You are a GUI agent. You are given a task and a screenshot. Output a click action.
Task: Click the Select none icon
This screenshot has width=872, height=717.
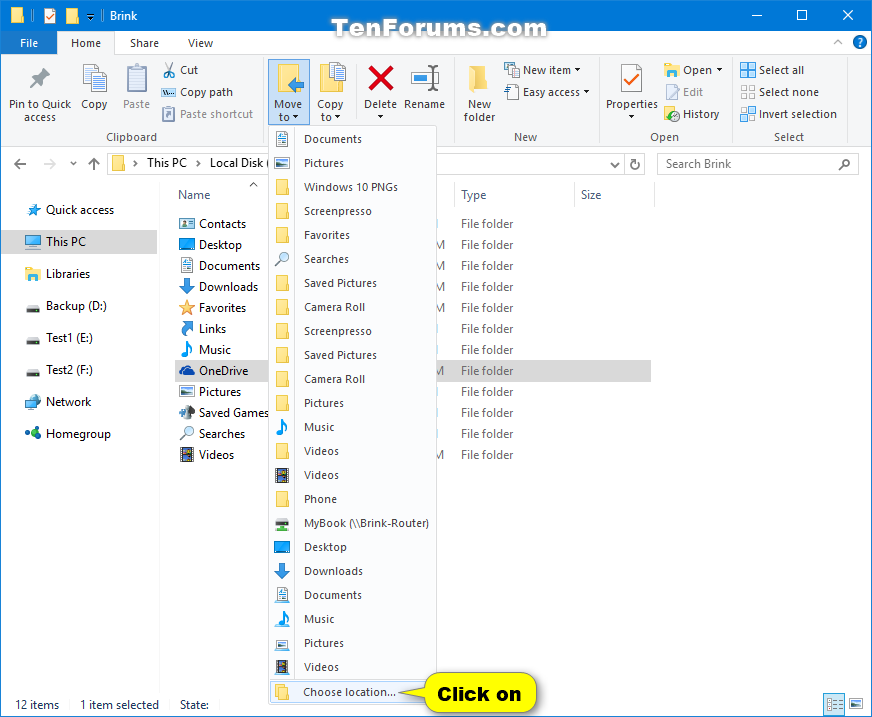pyautogui.click(x=747, y=92)
